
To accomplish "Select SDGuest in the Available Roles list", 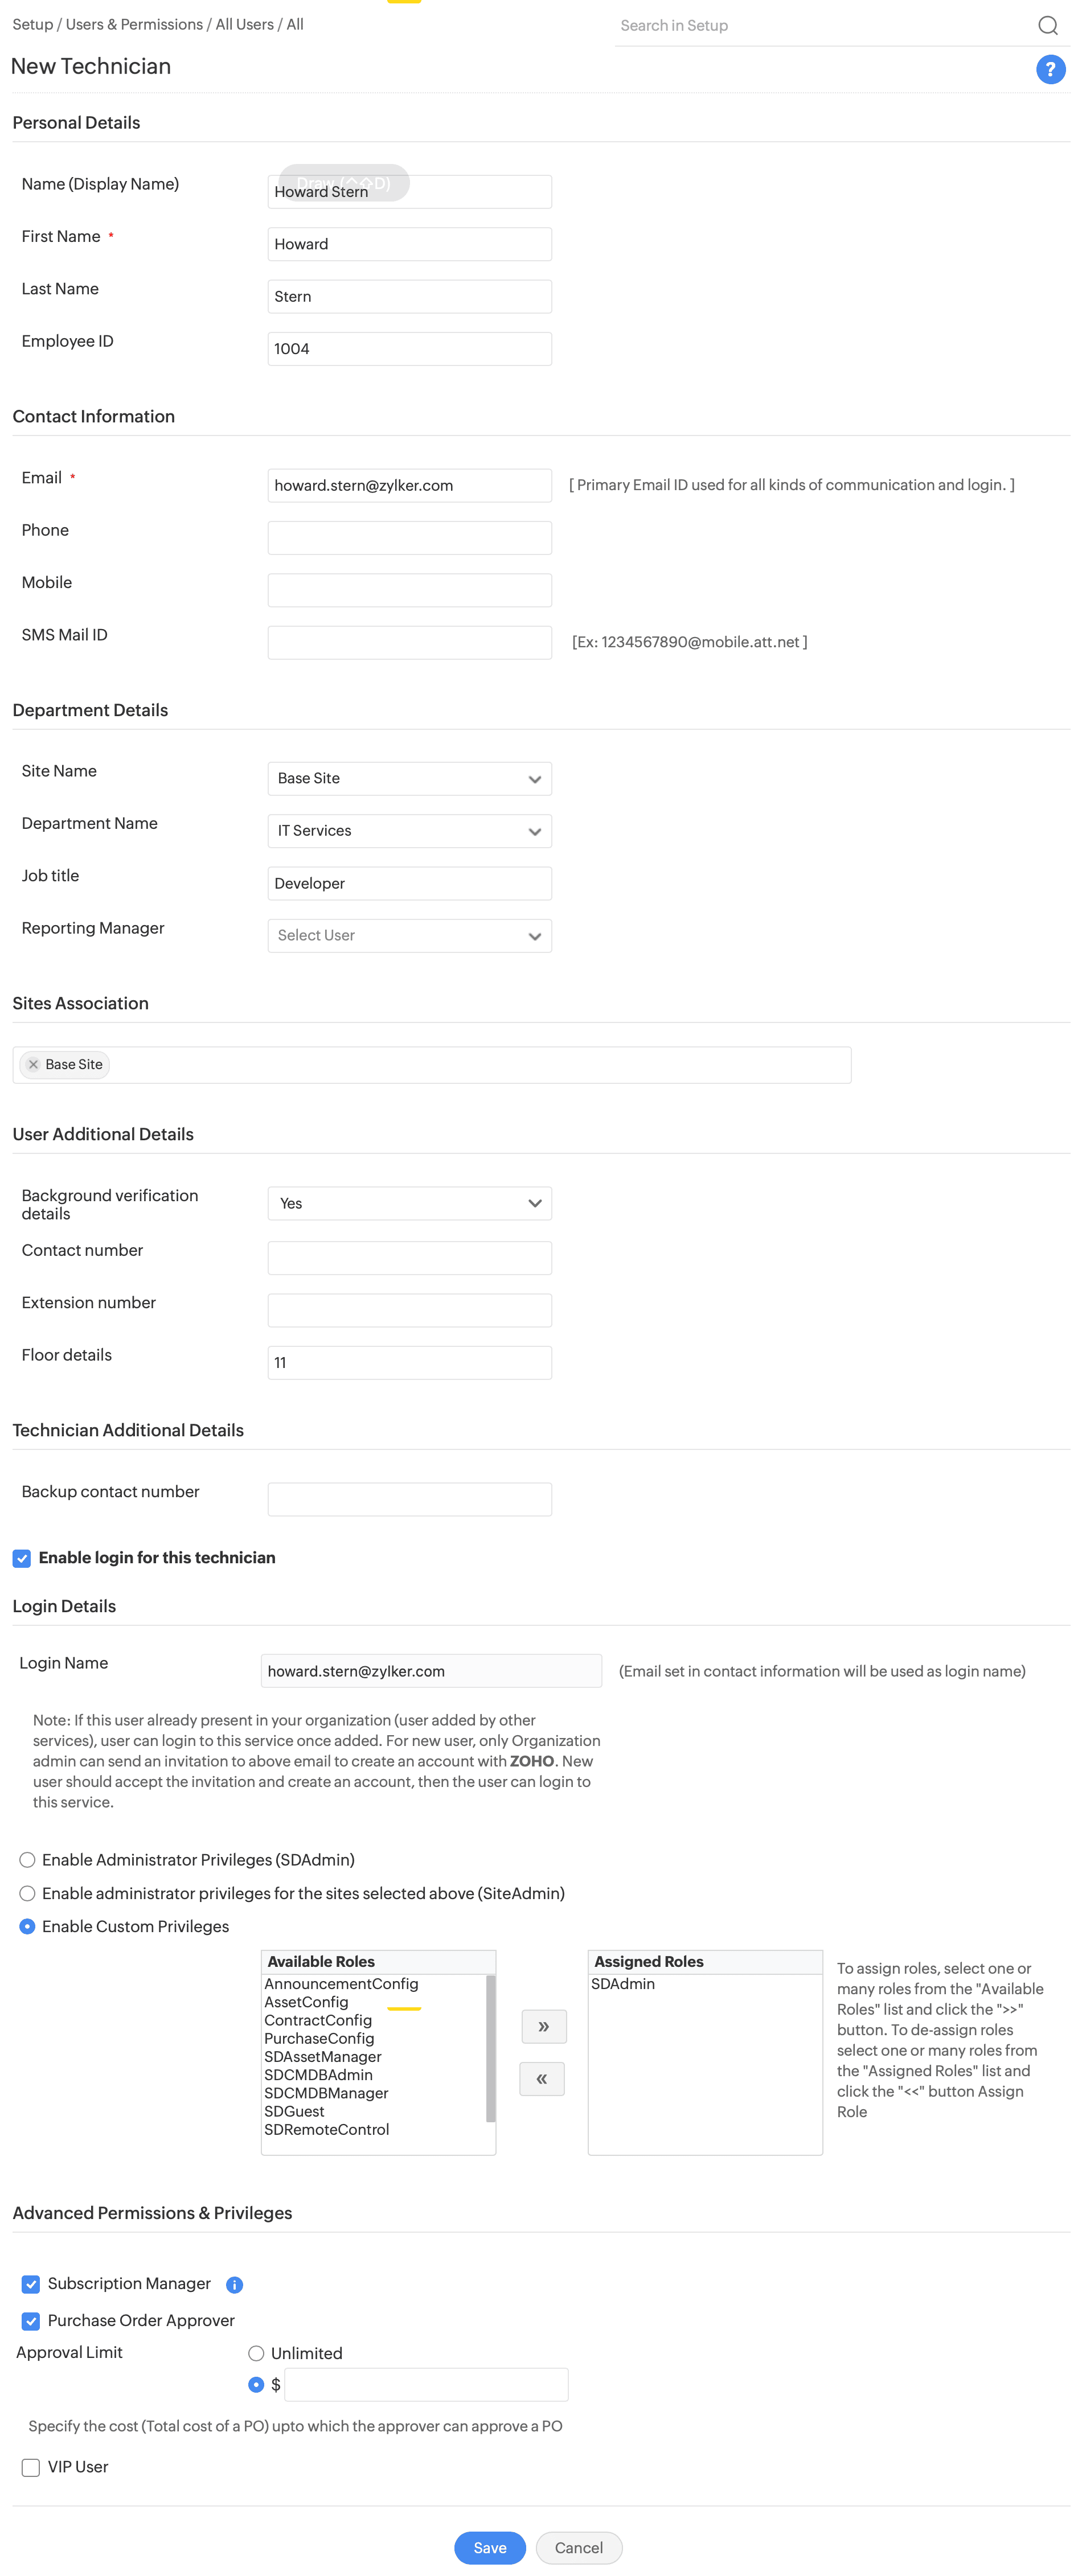I will coord(294,2111).
